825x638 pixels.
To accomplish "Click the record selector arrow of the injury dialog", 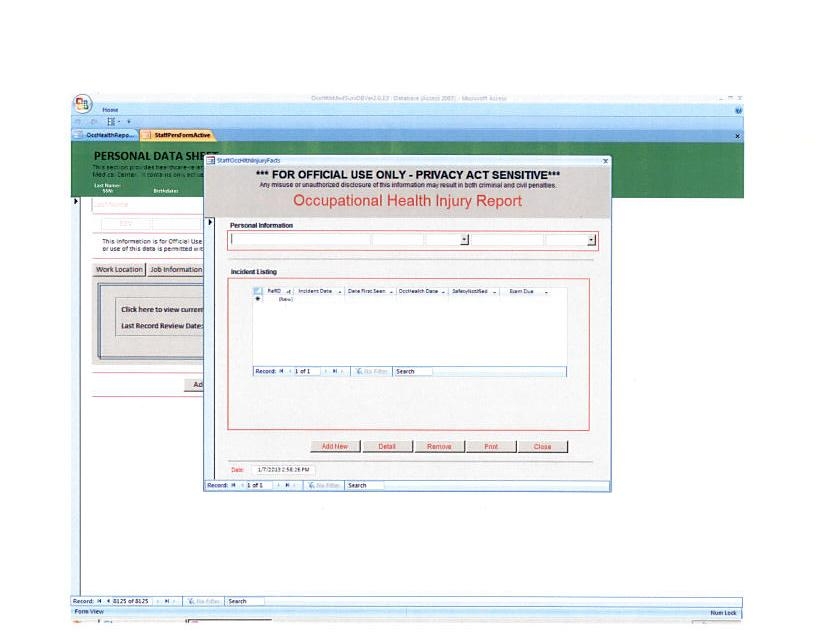I will click(x=210, y=222).
